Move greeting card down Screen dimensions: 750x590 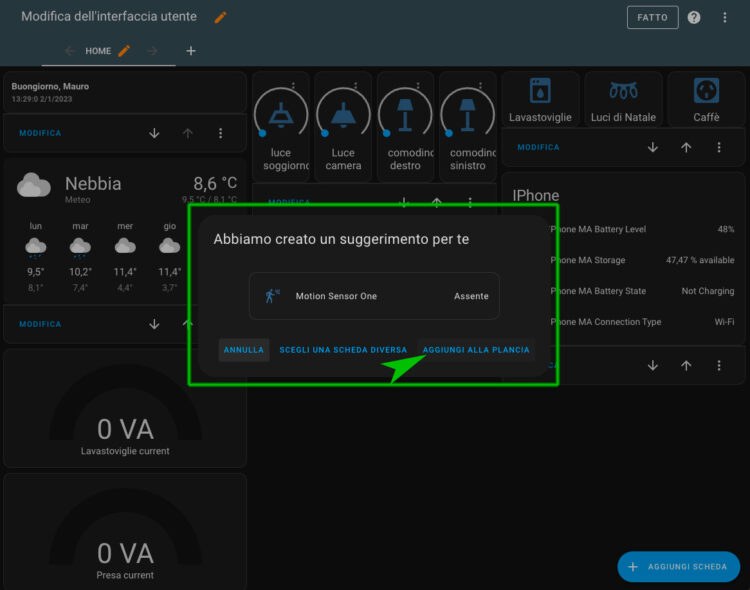(x=154, y=133)
